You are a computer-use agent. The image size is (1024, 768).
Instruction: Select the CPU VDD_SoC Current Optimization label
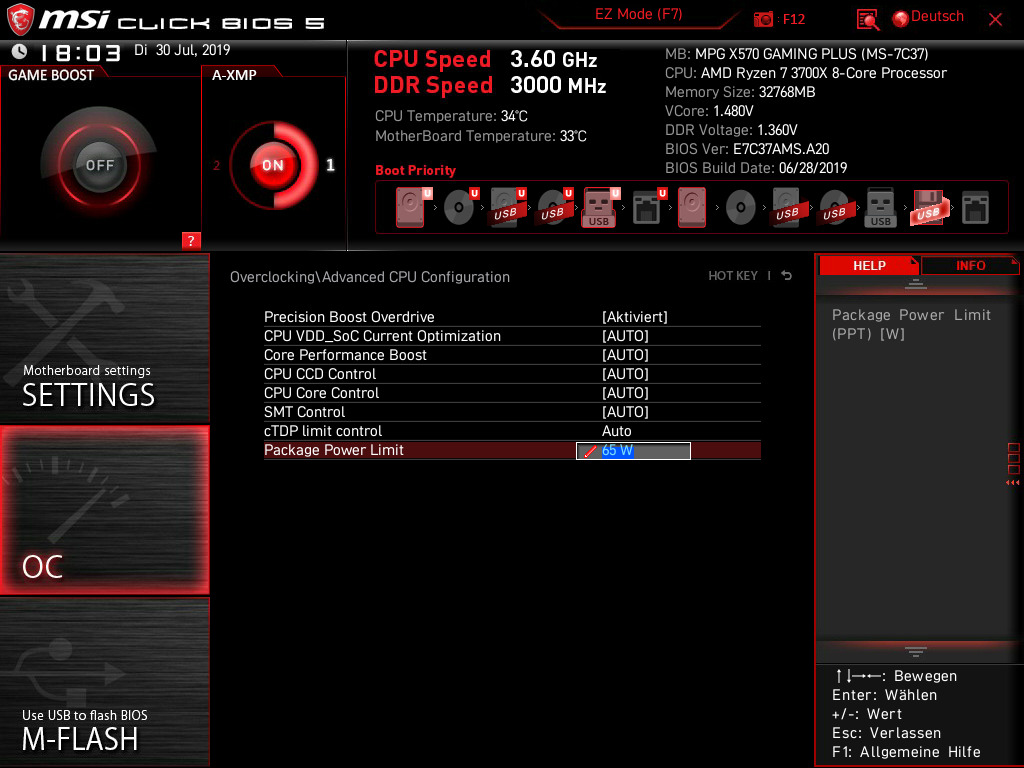pyautogui.click(x=382, y=336)
